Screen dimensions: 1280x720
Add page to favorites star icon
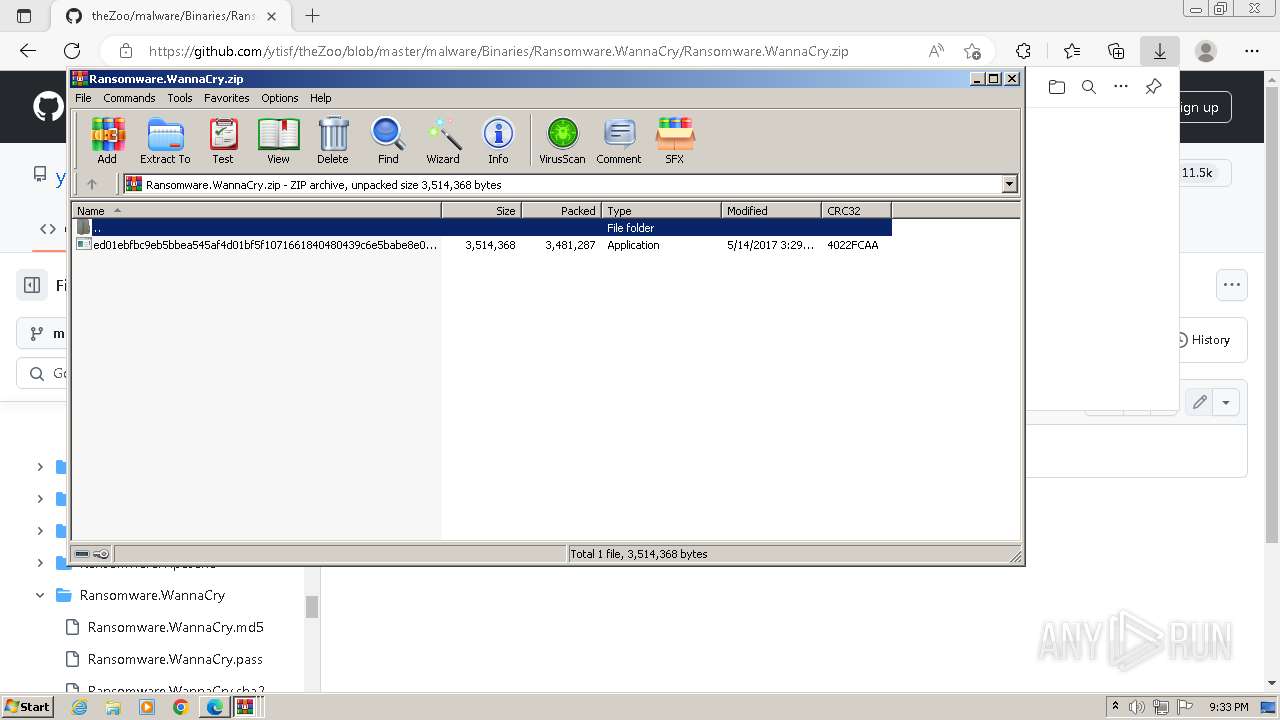(972, 51)
